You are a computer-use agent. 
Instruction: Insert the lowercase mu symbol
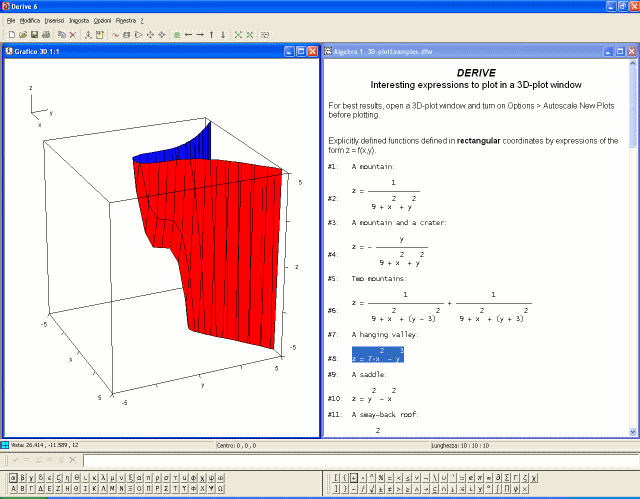[112, 477]
